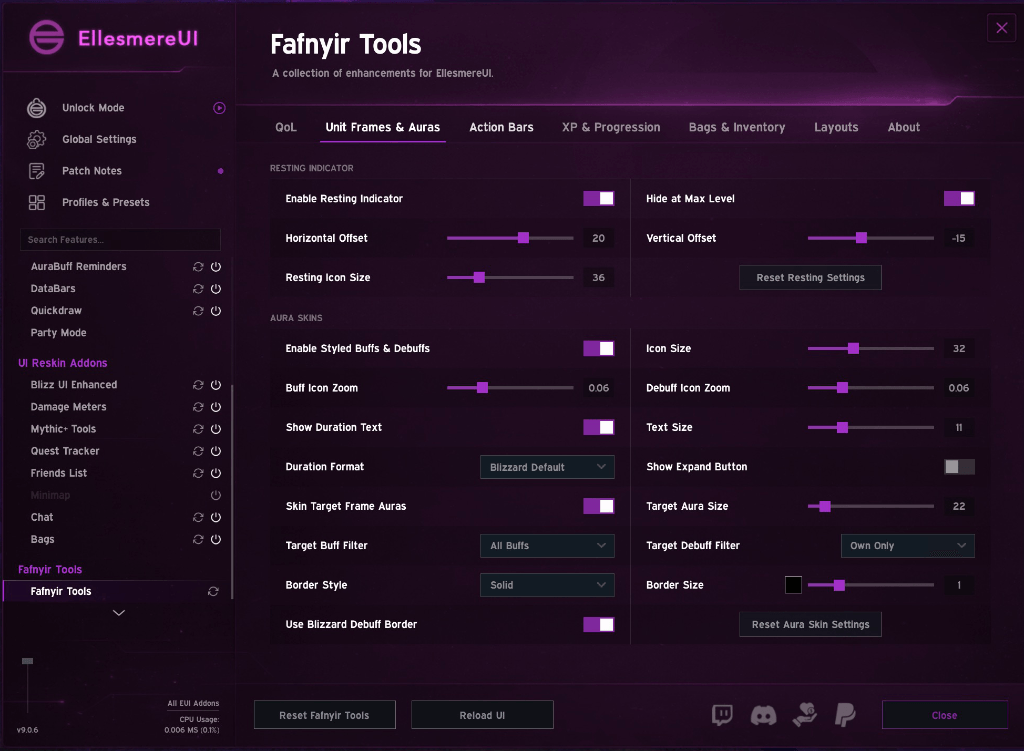The image size is (1024, 751).
Task: Select the Unit Frames & Auras tab
Action: click(x=383, y=127)
